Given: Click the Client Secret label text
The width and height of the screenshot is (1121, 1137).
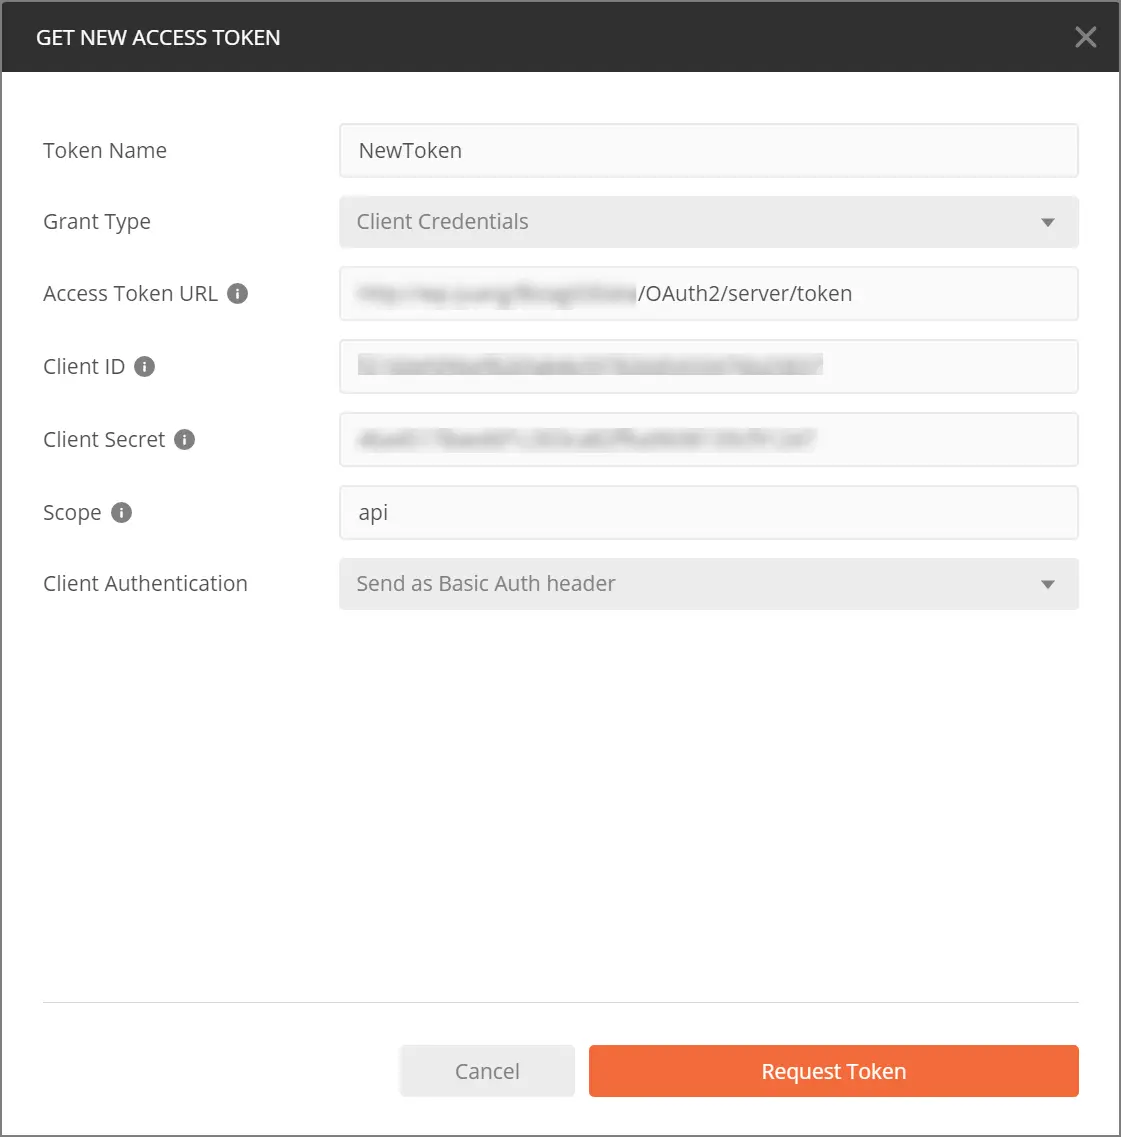Looking at the screenshot, I should point(104,439).
